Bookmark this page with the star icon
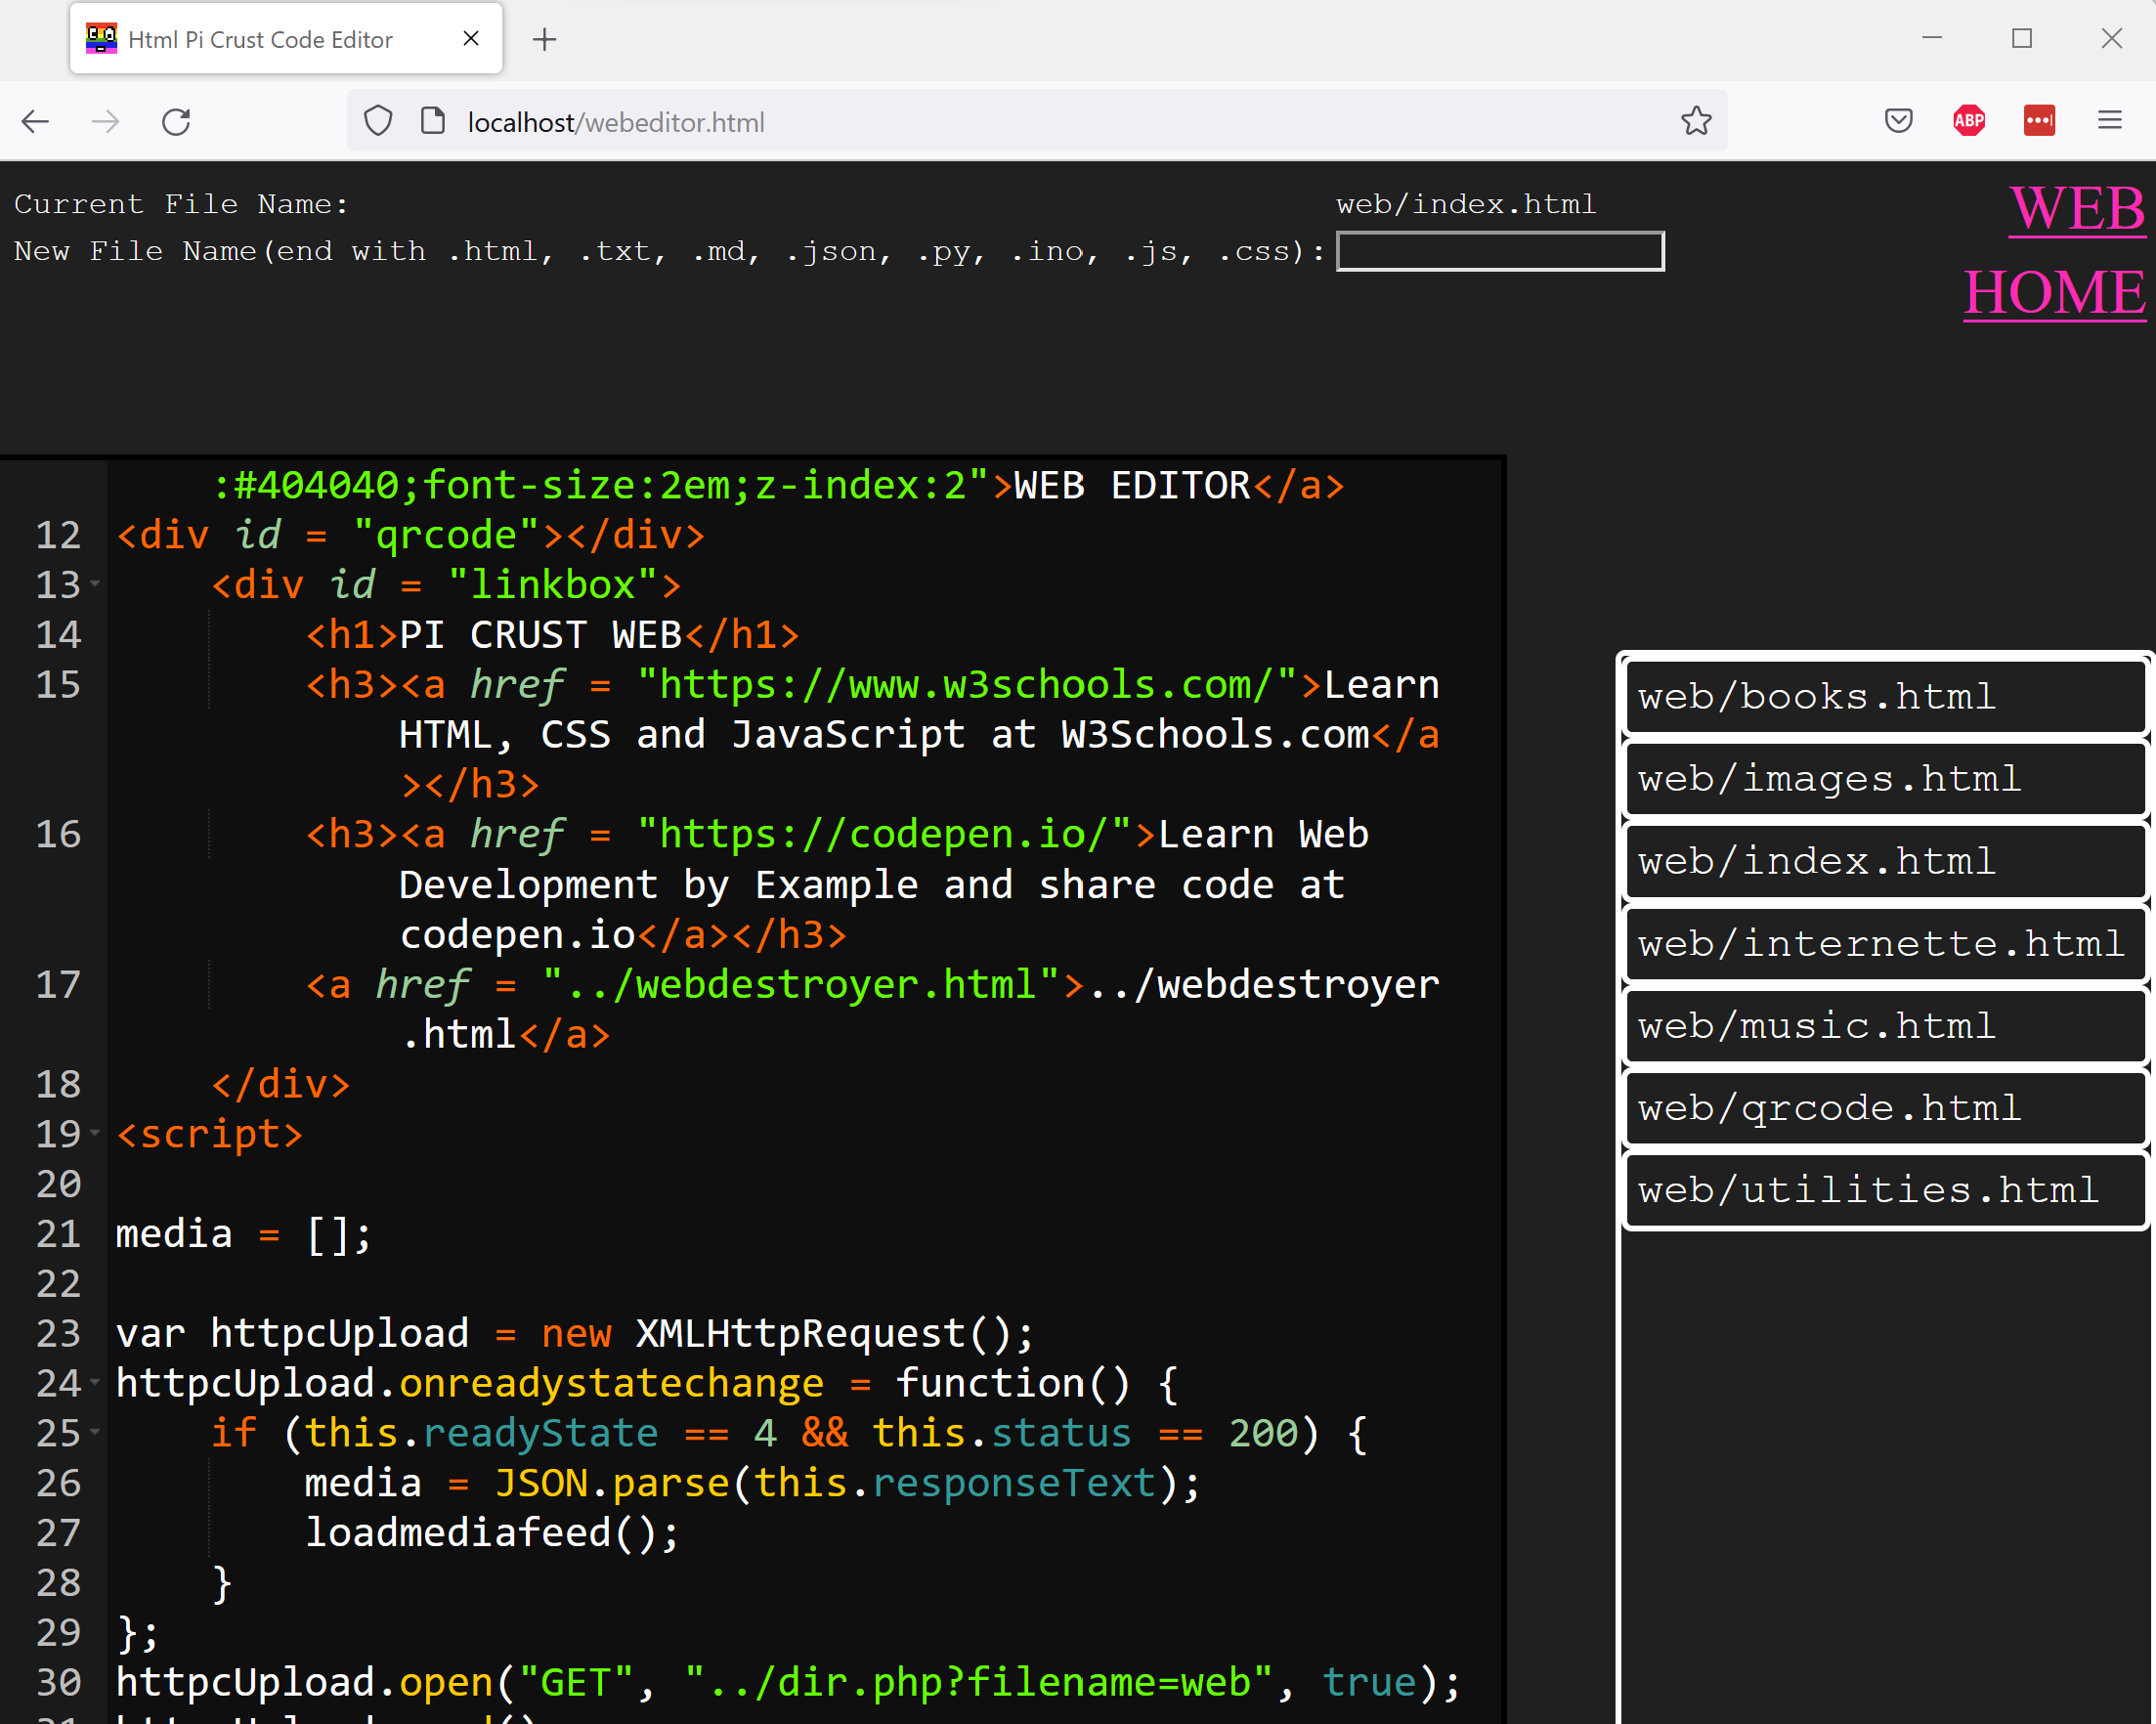The height and width of the screenshot is (1724, 2156). pos(1696,122)
